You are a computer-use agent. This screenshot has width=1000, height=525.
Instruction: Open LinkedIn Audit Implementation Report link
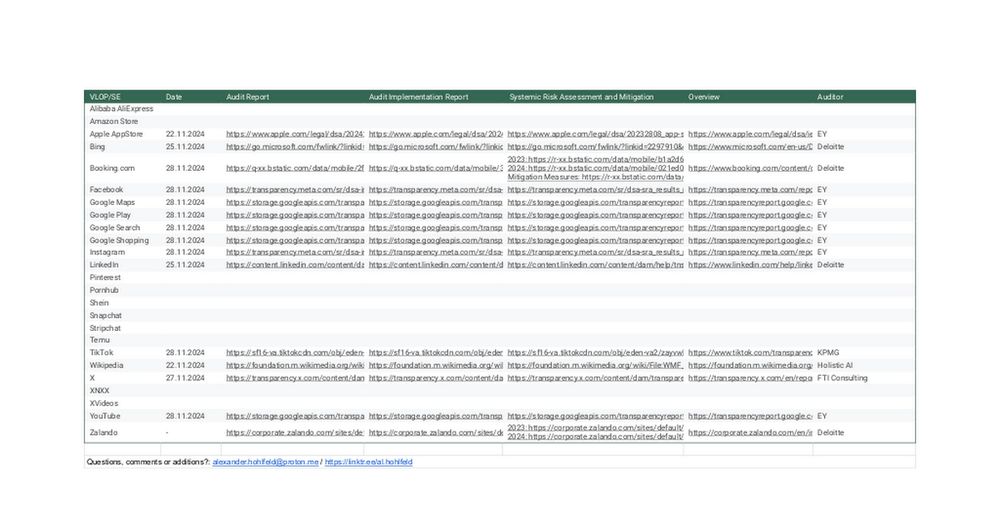coord(436,265)
